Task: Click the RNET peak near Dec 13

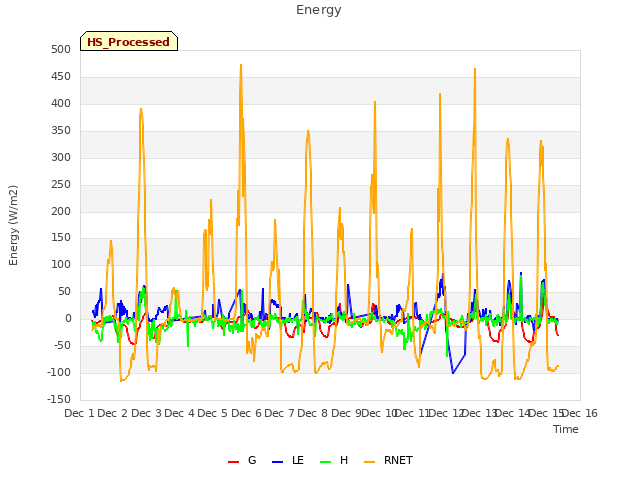Action: click(475, 69)
